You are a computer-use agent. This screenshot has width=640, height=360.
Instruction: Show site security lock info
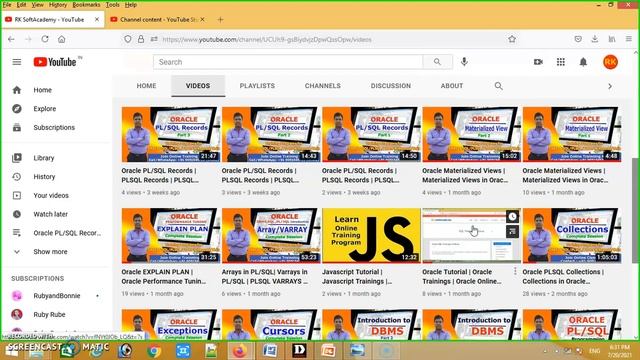[141, 39]
